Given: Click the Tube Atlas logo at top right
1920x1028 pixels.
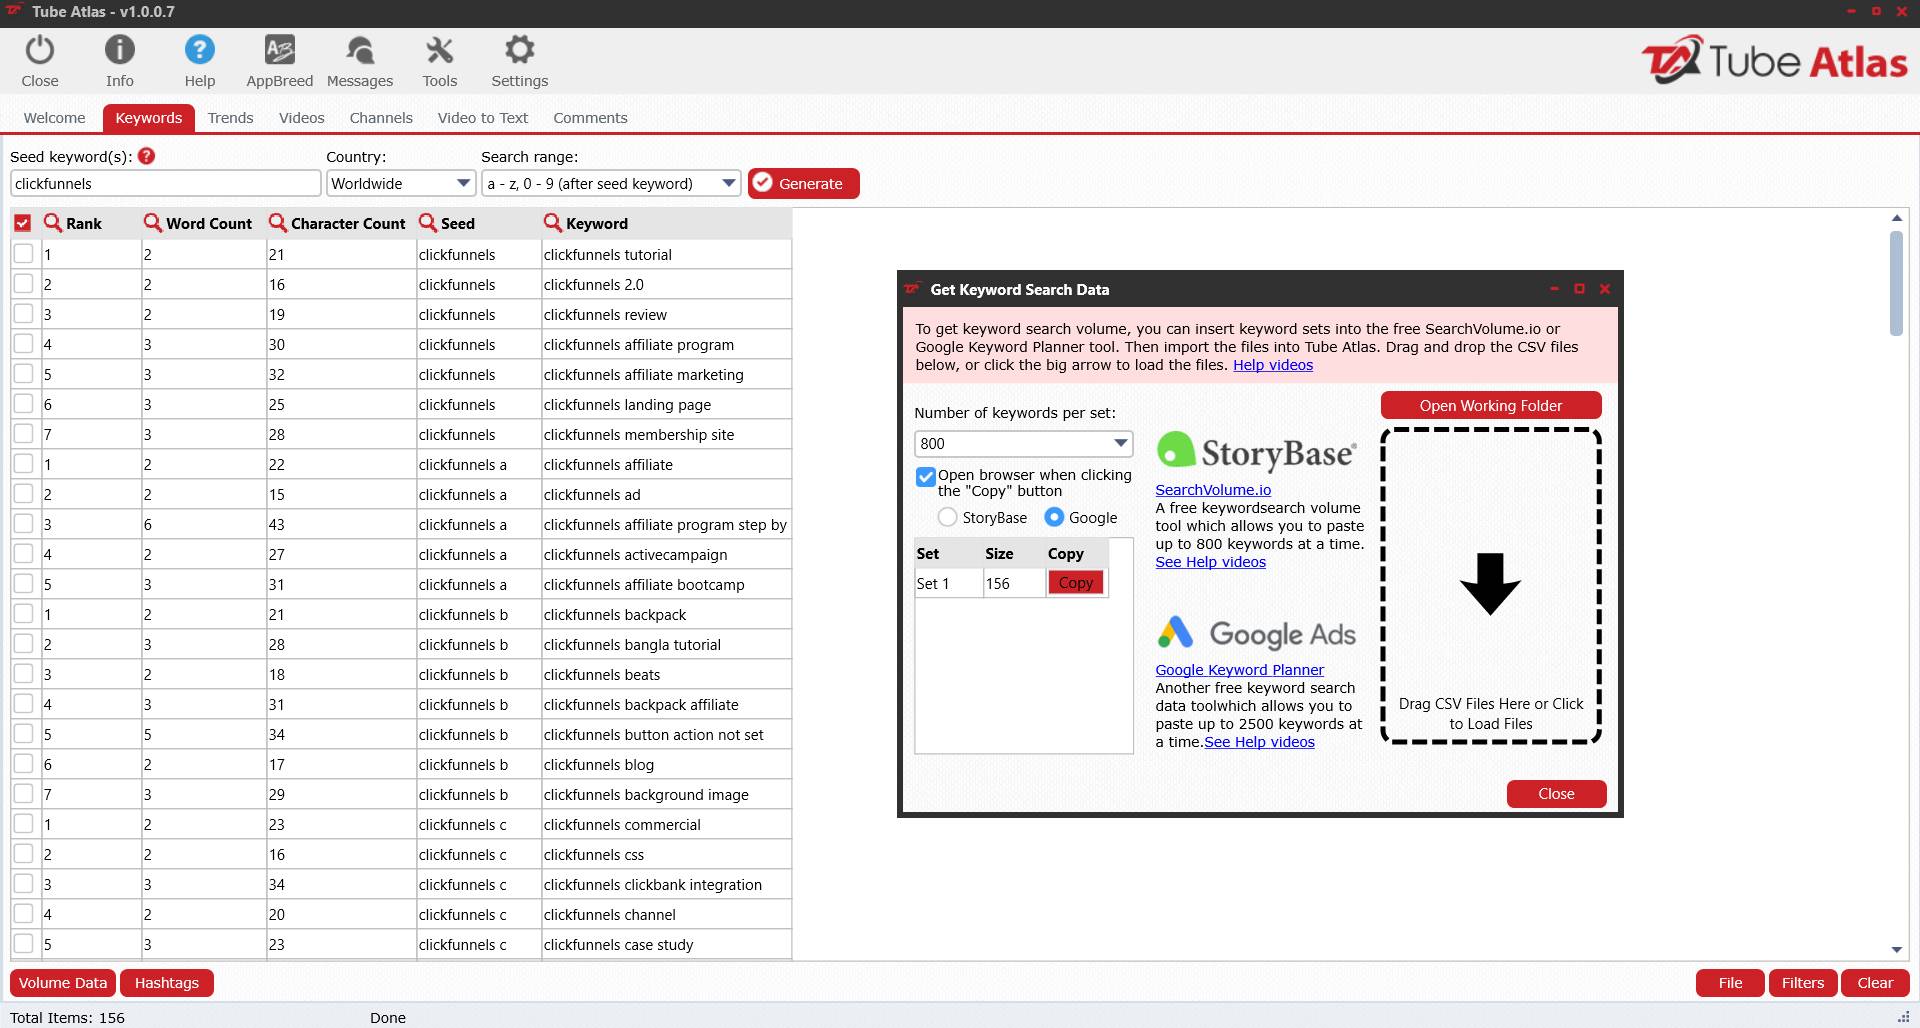Looking at the screenshot, I should pos(1775,61).
